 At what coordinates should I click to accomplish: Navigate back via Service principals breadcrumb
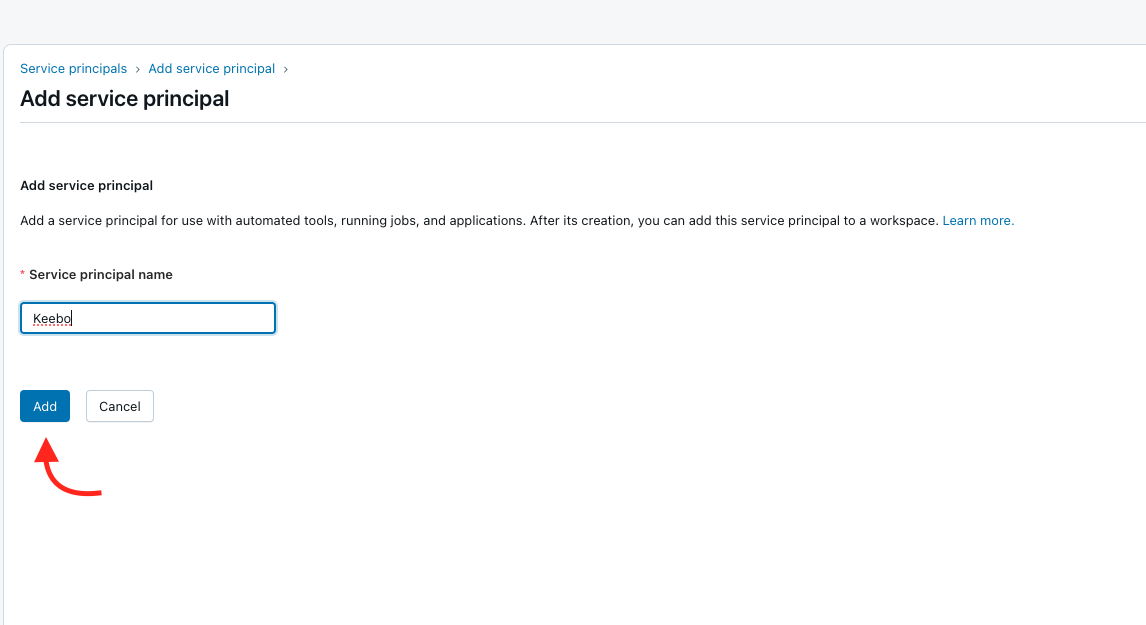coord(73,68)
